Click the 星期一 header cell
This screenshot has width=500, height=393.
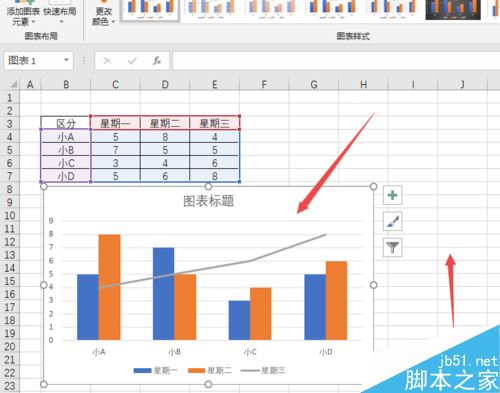(115, 123)
